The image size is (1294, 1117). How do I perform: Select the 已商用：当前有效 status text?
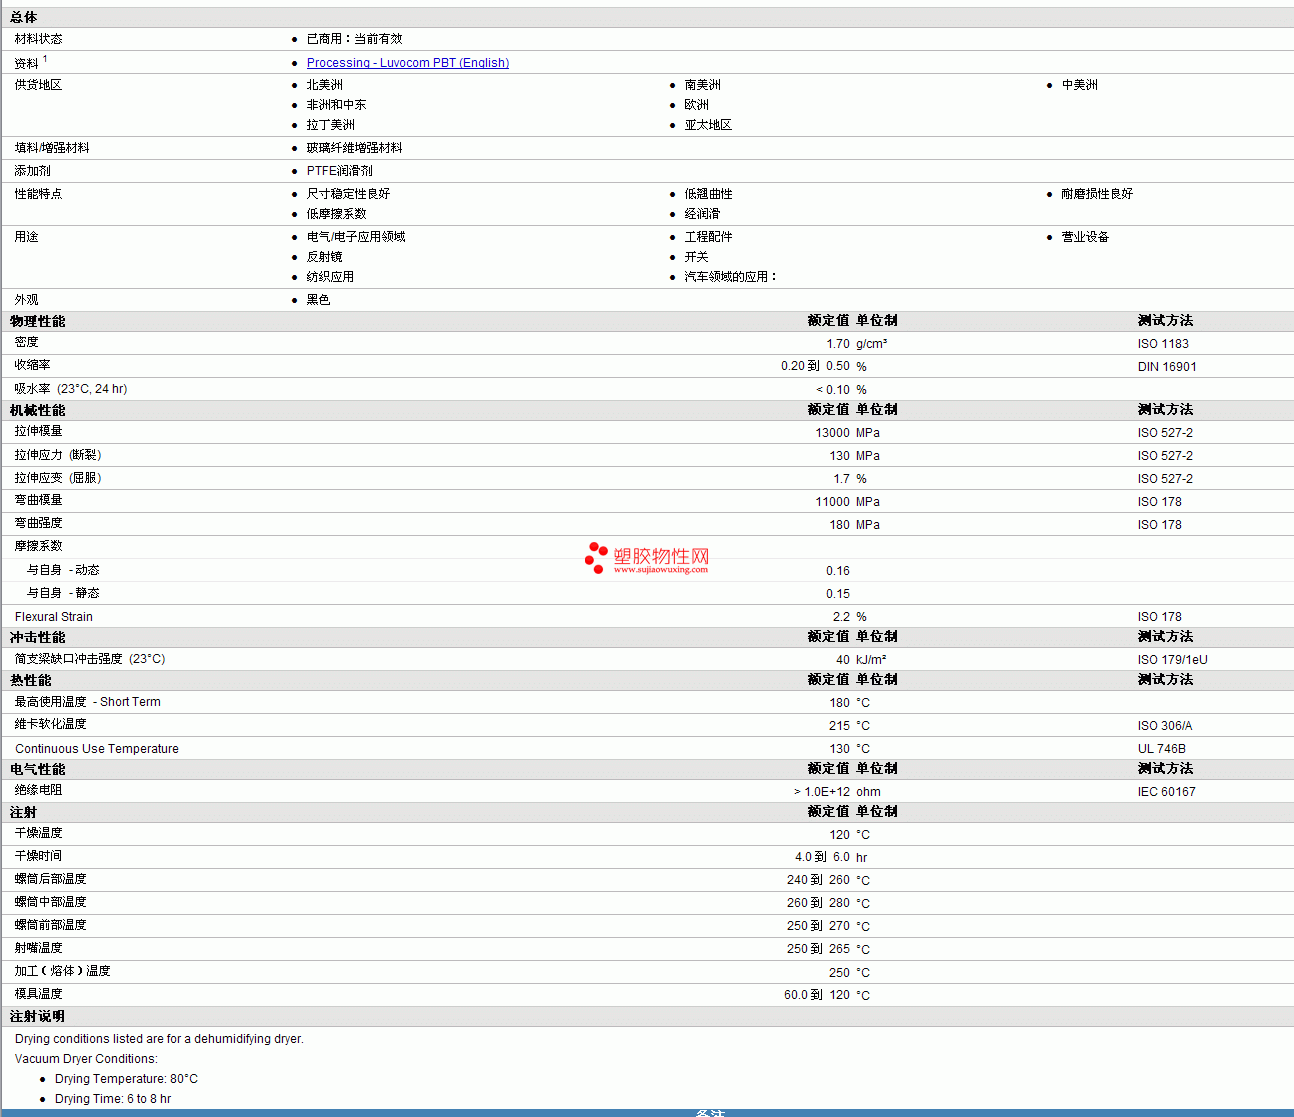click(354, 39)
